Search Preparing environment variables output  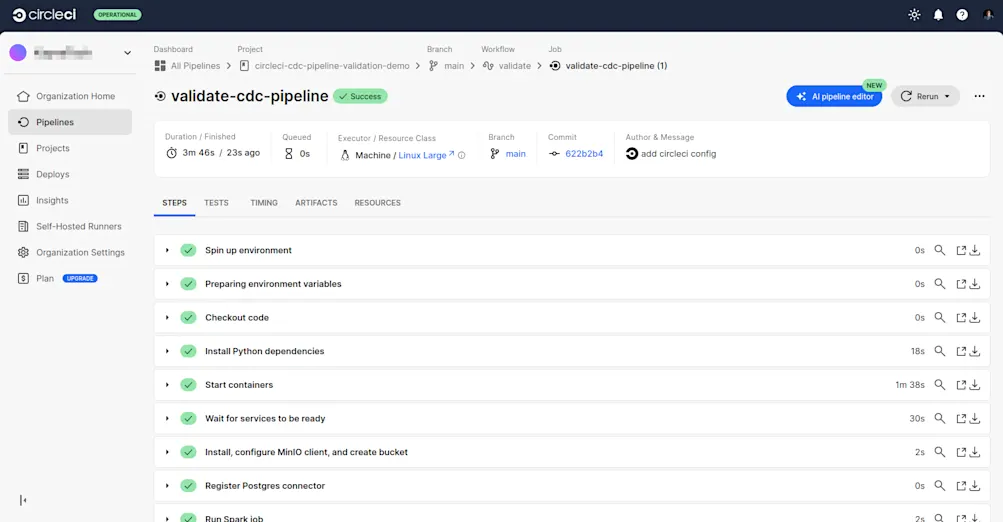pos(940,284)
